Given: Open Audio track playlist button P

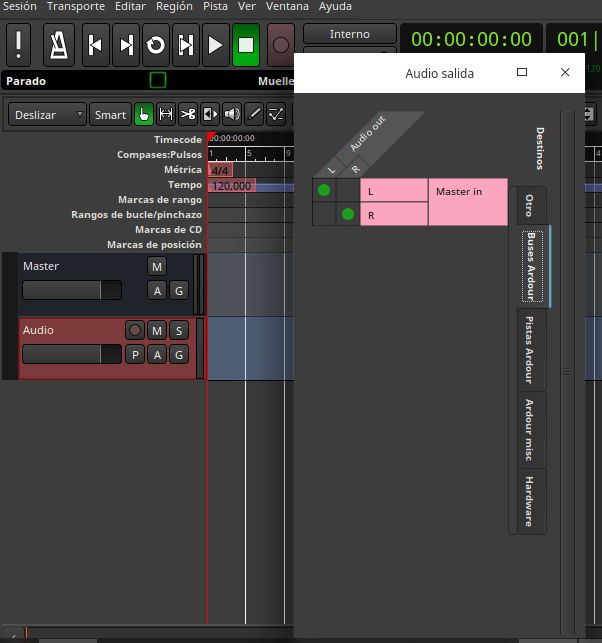Looking at the screenshot, I should pos(135,354).
